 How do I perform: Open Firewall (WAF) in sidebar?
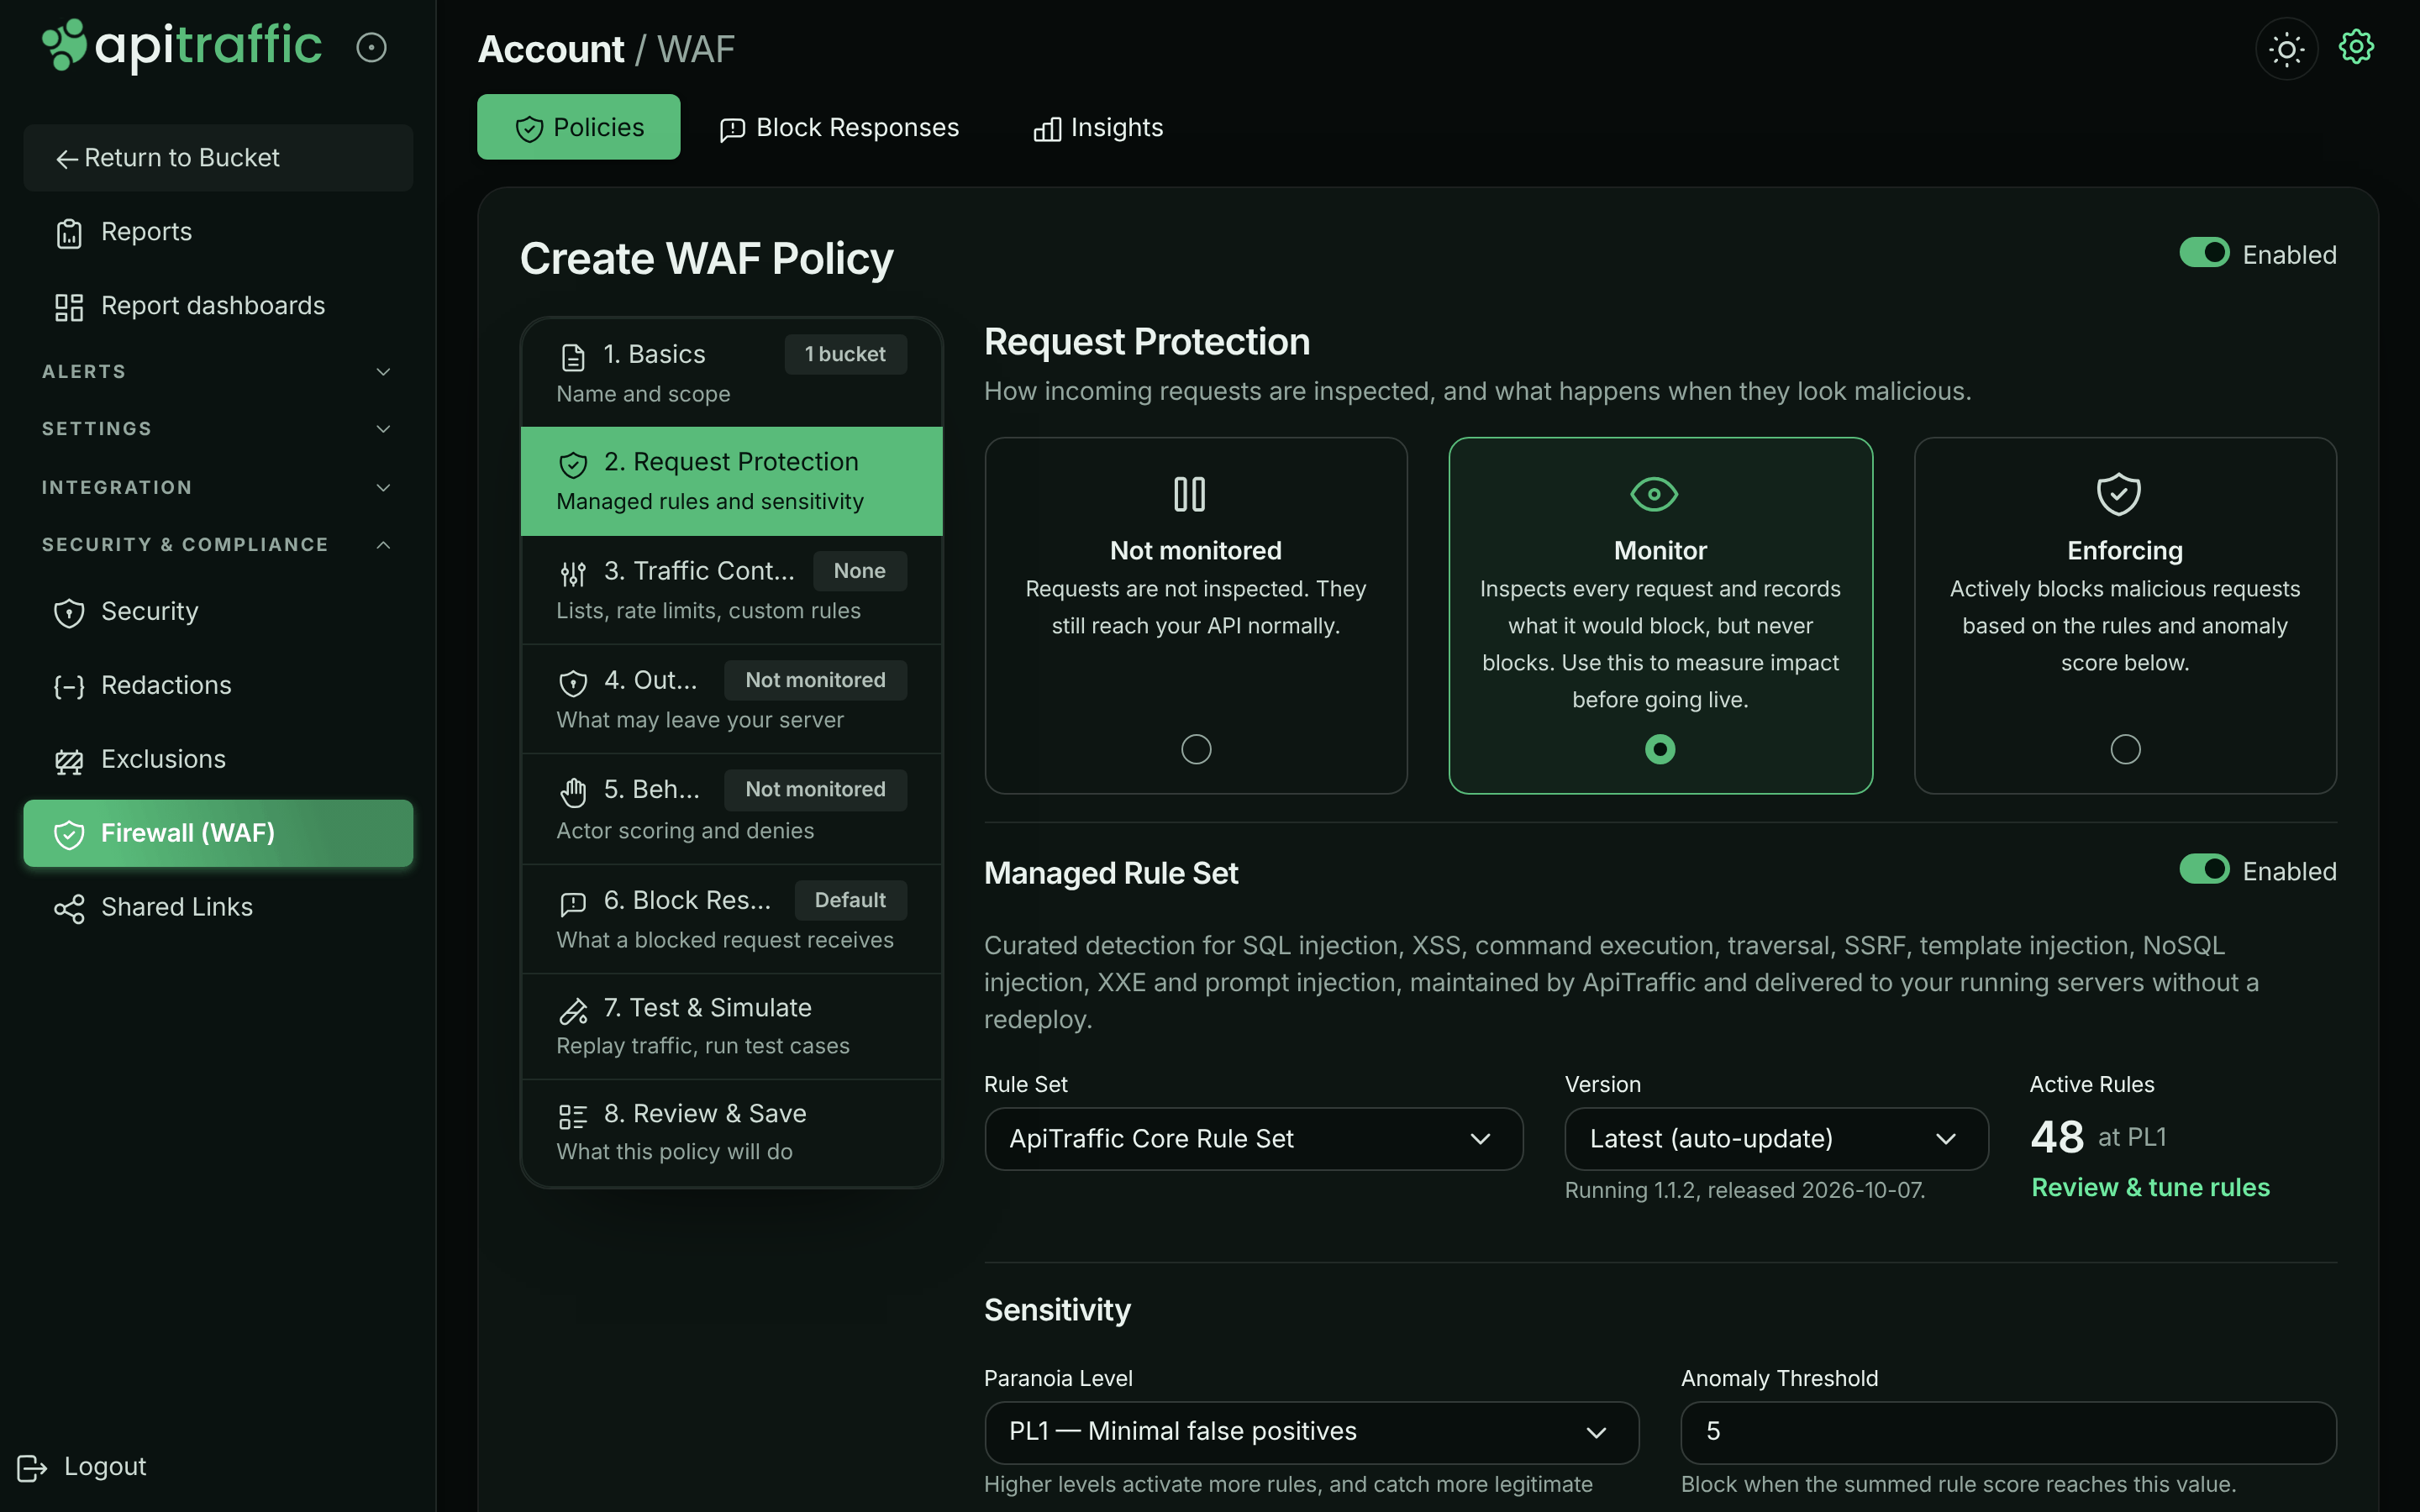(x=217, y=833)
